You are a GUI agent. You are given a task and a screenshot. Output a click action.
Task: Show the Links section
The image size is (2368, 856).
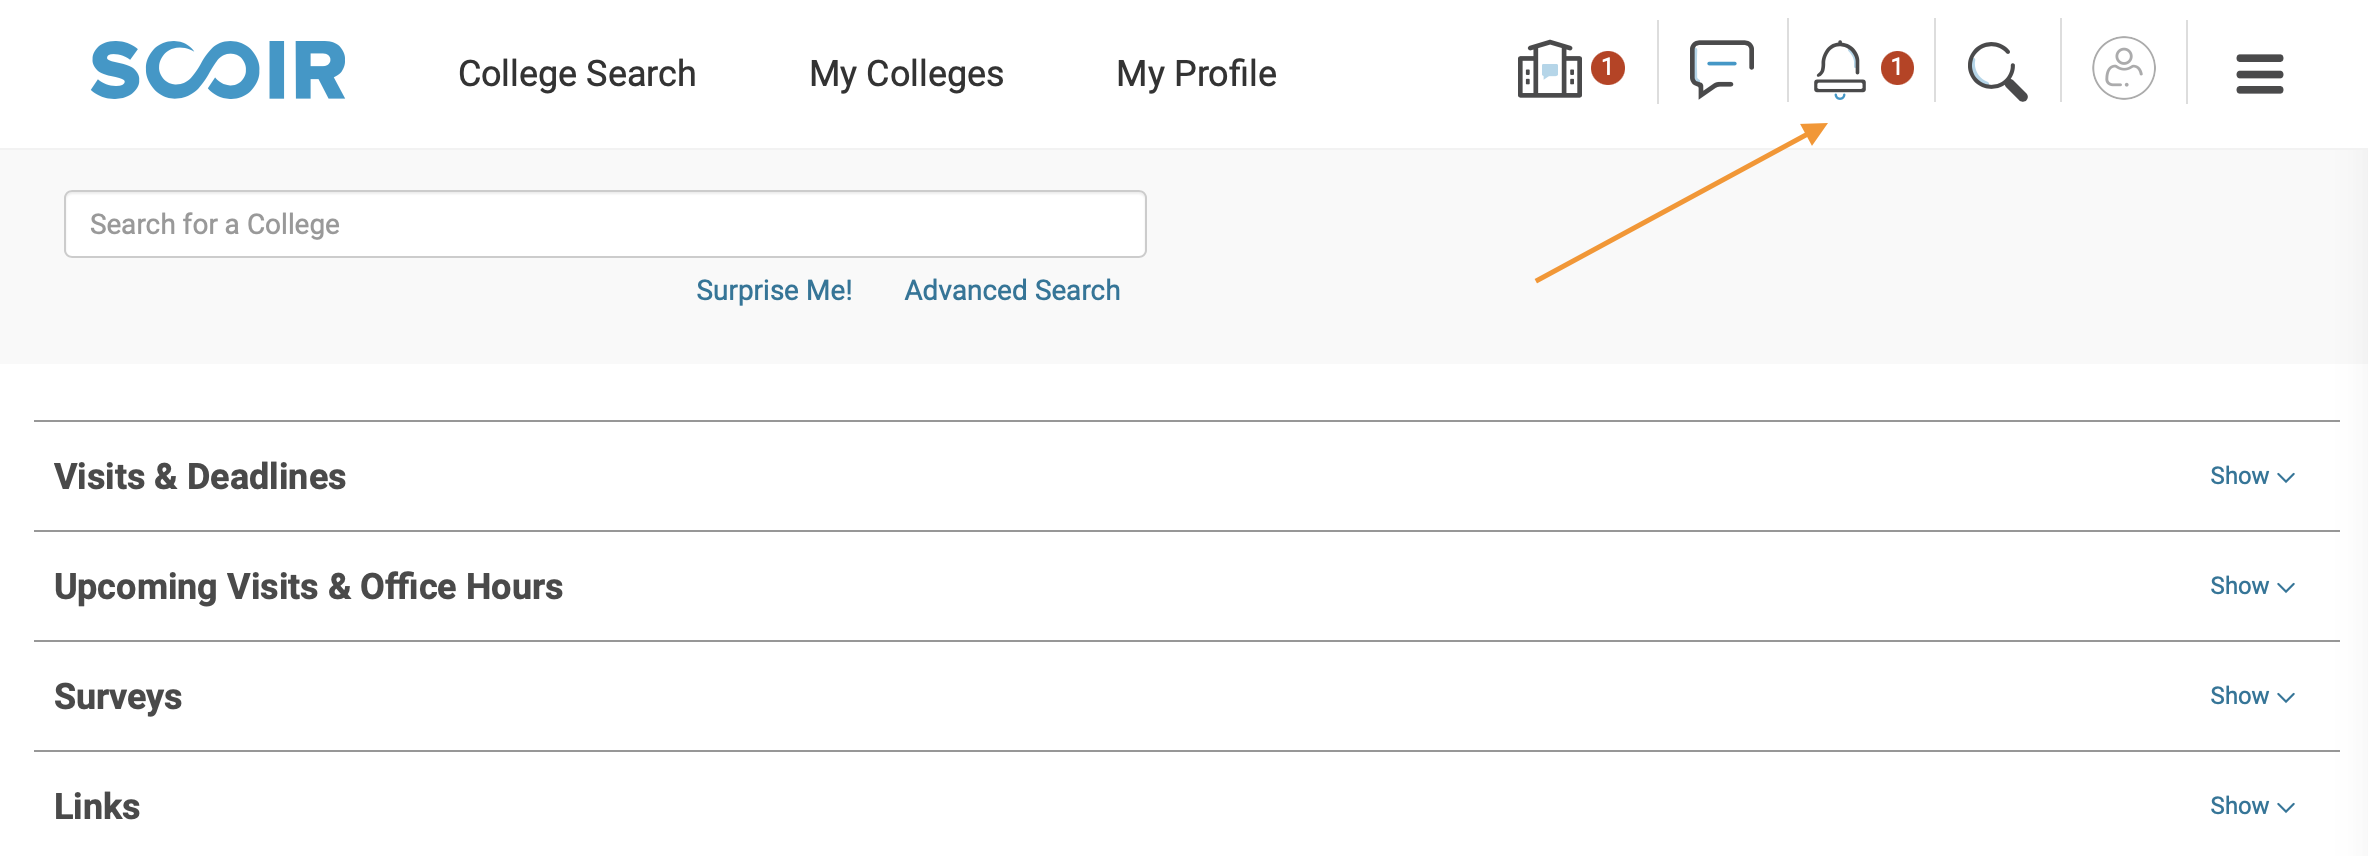tap(2252, 806)
